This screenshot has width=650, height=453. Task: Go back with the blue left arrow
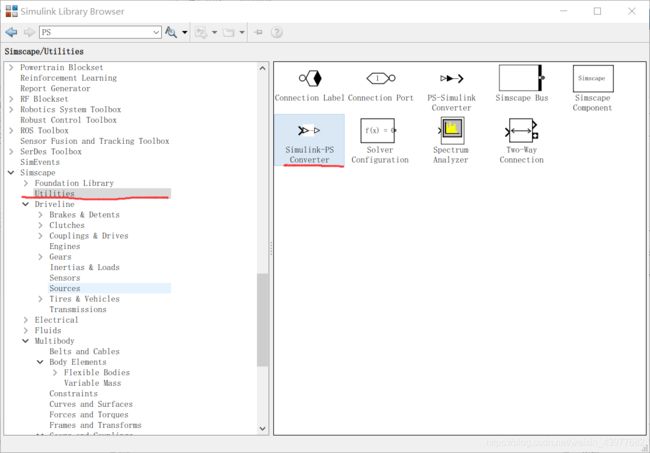click(11, 32)
